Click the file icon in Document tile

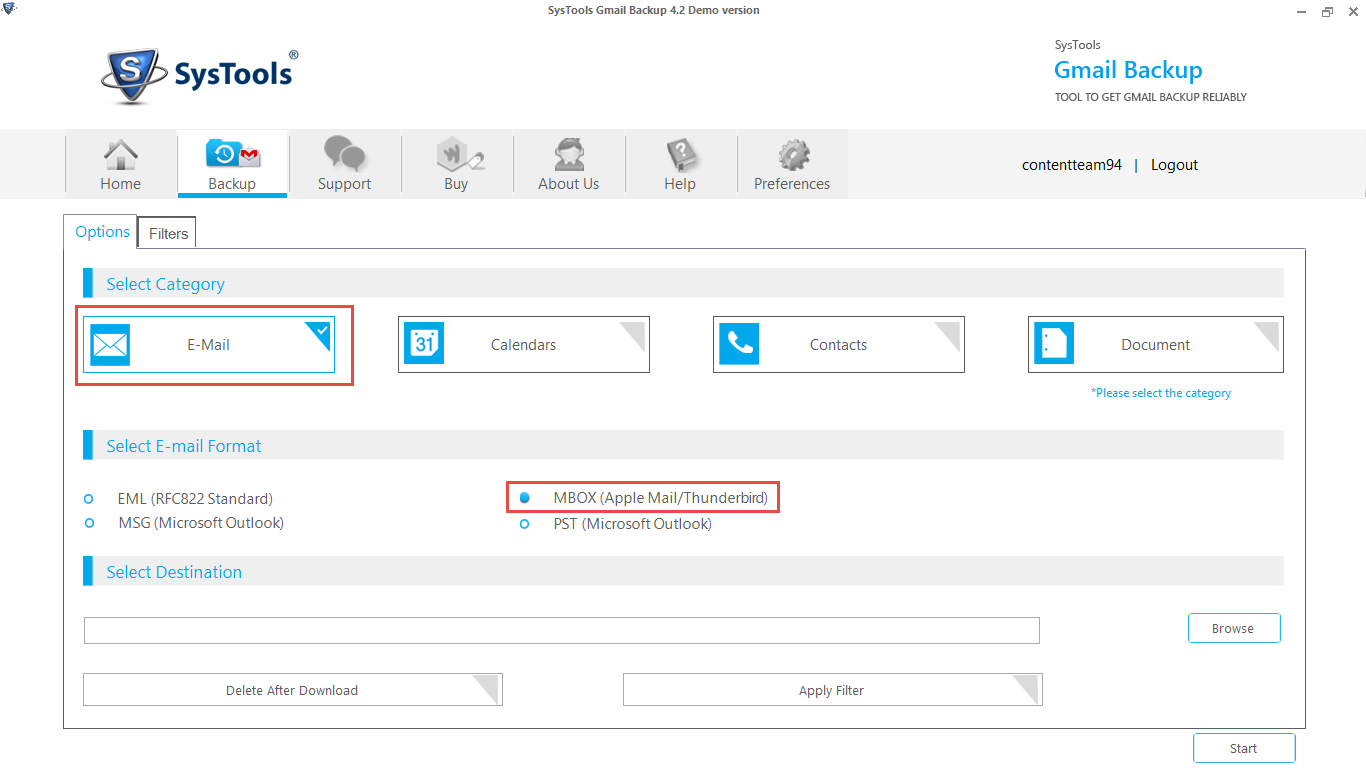pyautogui.click(x=1054, y=344)
